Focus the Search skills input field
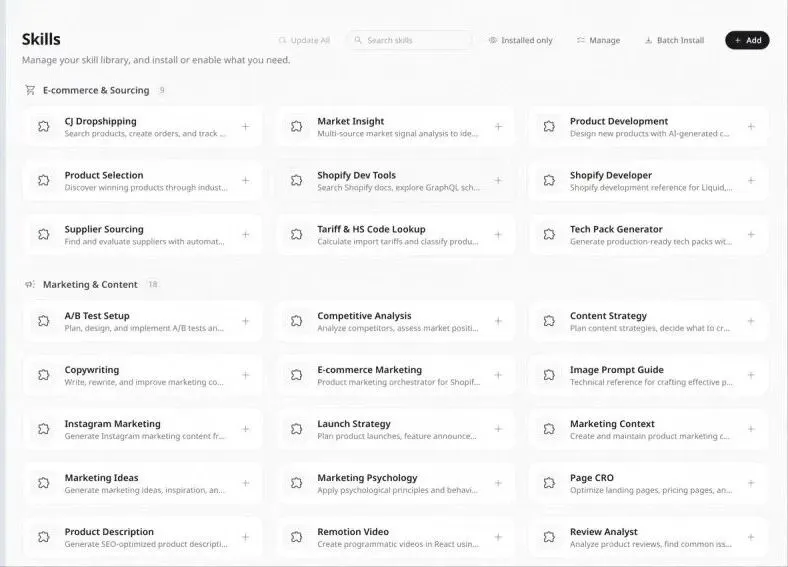788x567 pixels. coord(412,40)
